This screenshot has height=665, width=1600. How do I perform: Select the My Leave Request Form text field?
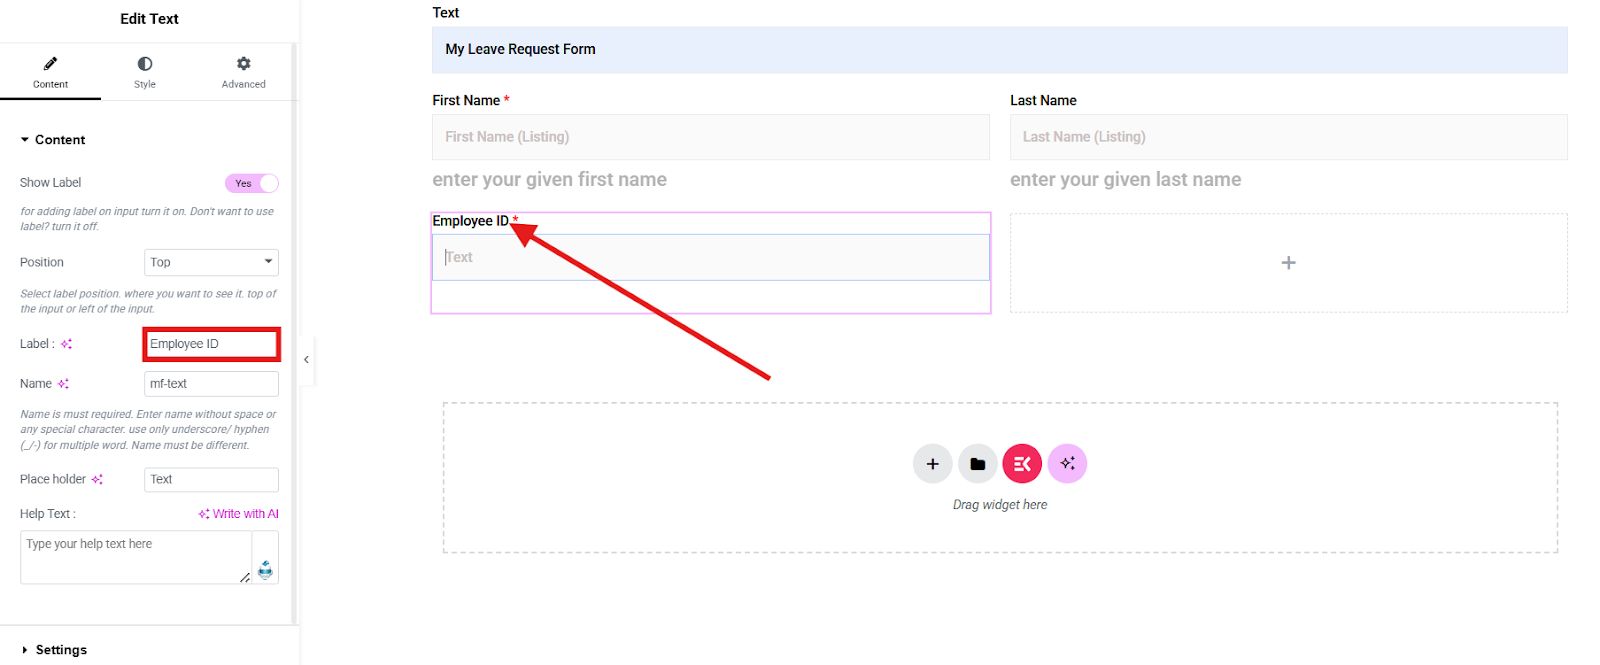(999, 49)
